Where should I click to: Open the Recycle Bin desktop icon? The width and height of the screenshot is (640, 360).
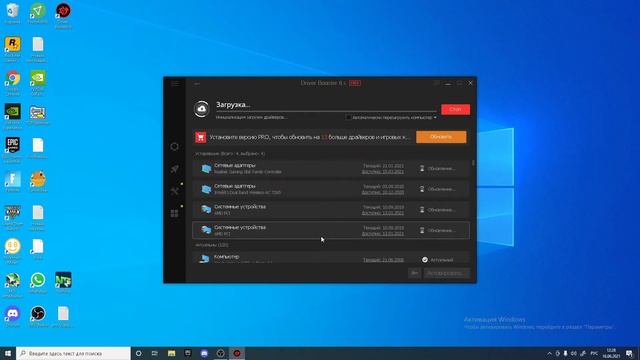pyautogui.click(x=13, y=13)
